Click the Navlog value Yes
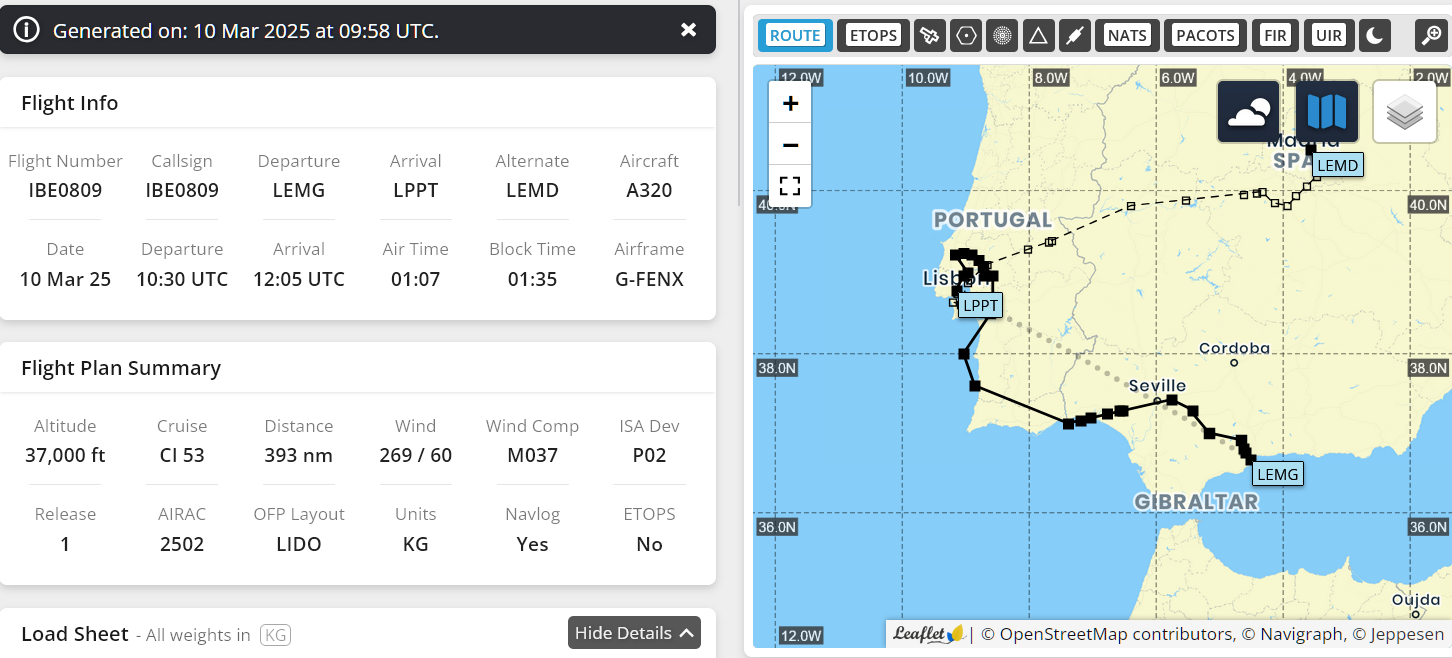The image size is (1452, 658). coord(532,544)
